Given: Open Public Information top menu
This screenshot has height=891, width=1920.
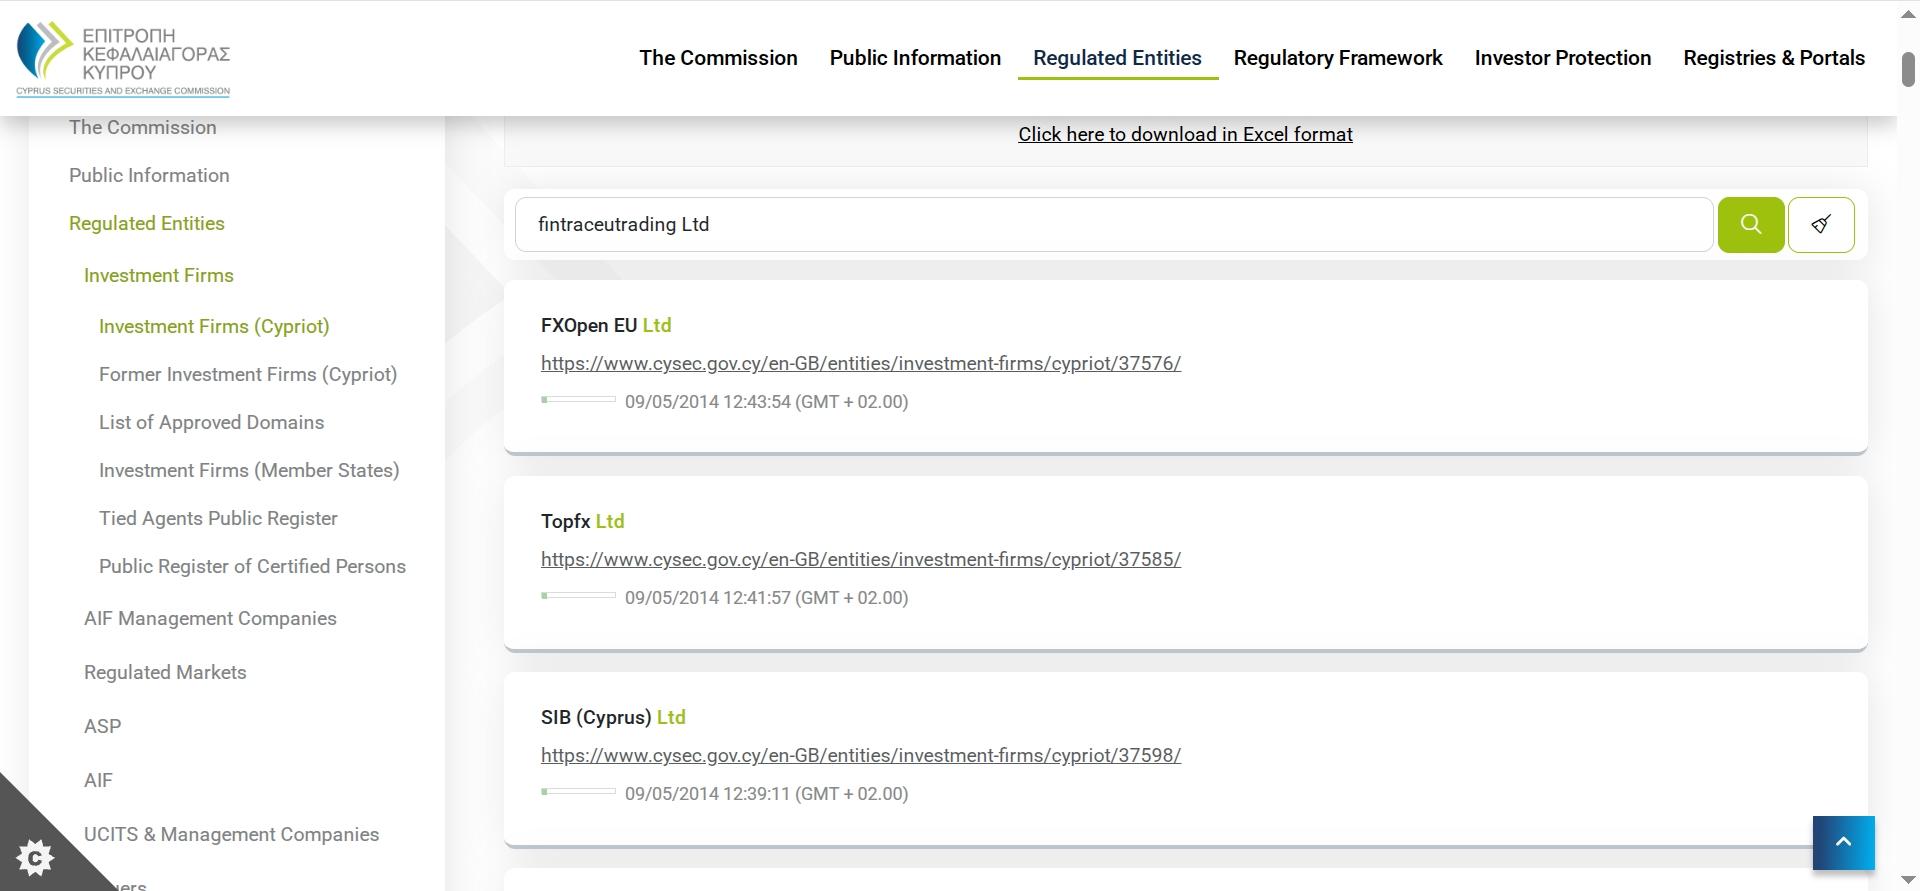Looking at the screenshot, I should pos(915,58).
